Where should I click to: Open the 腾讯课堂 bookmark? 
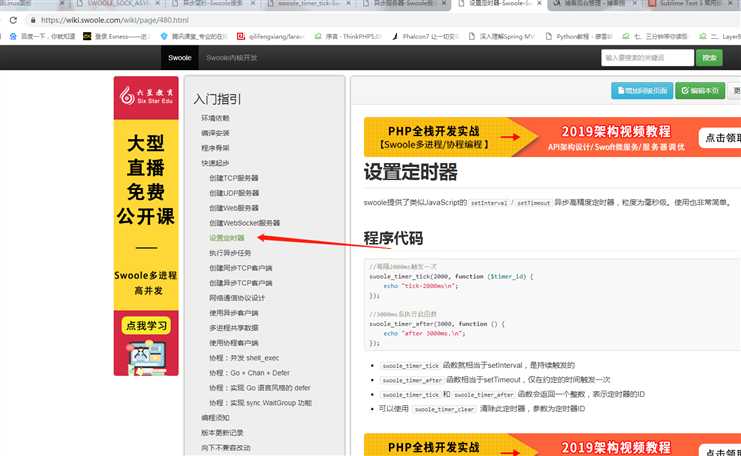pyautogui.click(x=194, y=36)
